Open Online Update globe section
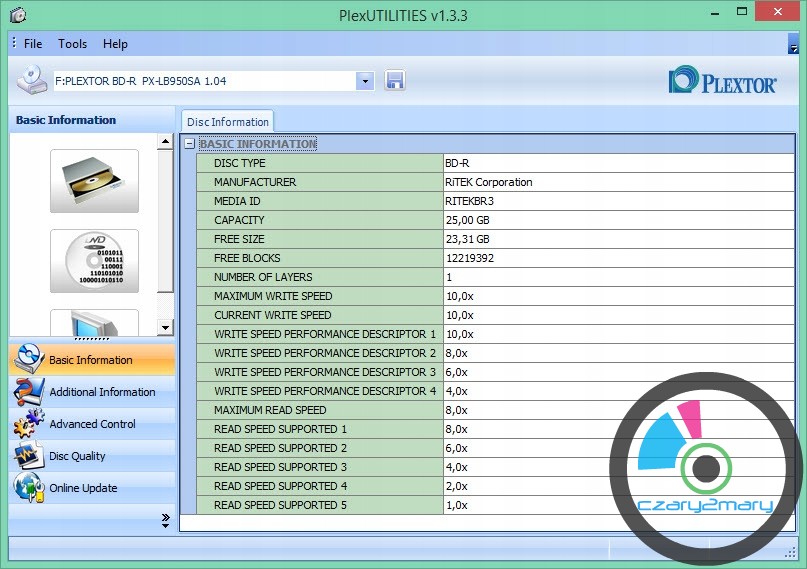Image resolution: width=807 pixels, height=569 pixels. click(83, 488)
